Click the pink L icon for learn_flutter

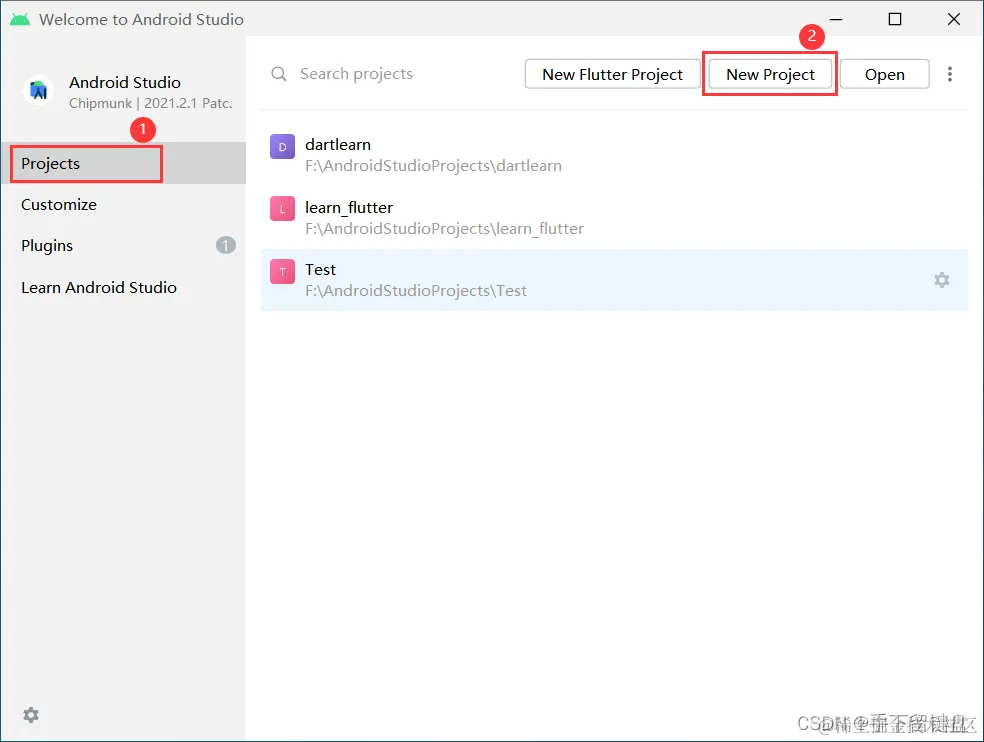tap(282, 209)
